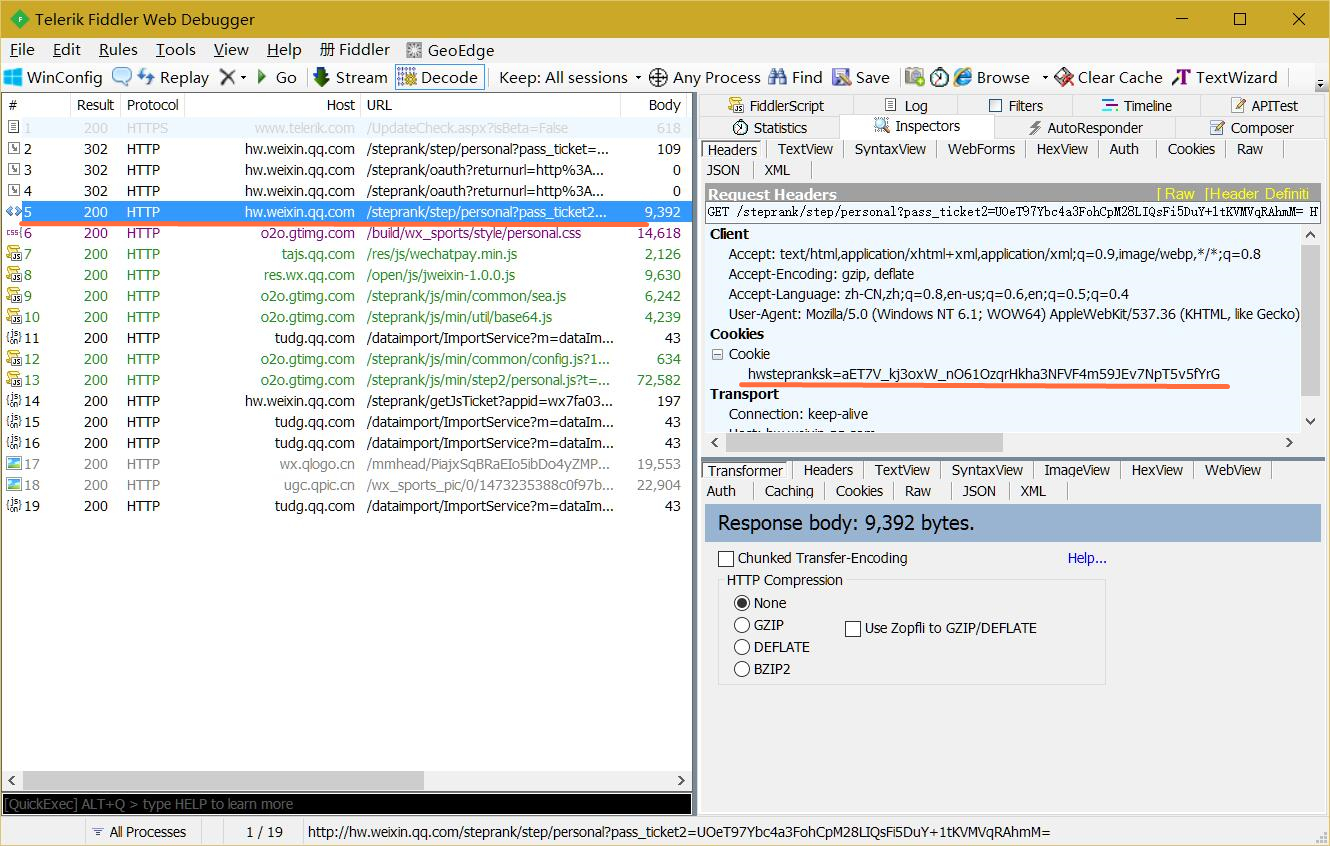Open the Tools menu
The width and height of the screenshot is (1330, 846).
click(175, 49)
